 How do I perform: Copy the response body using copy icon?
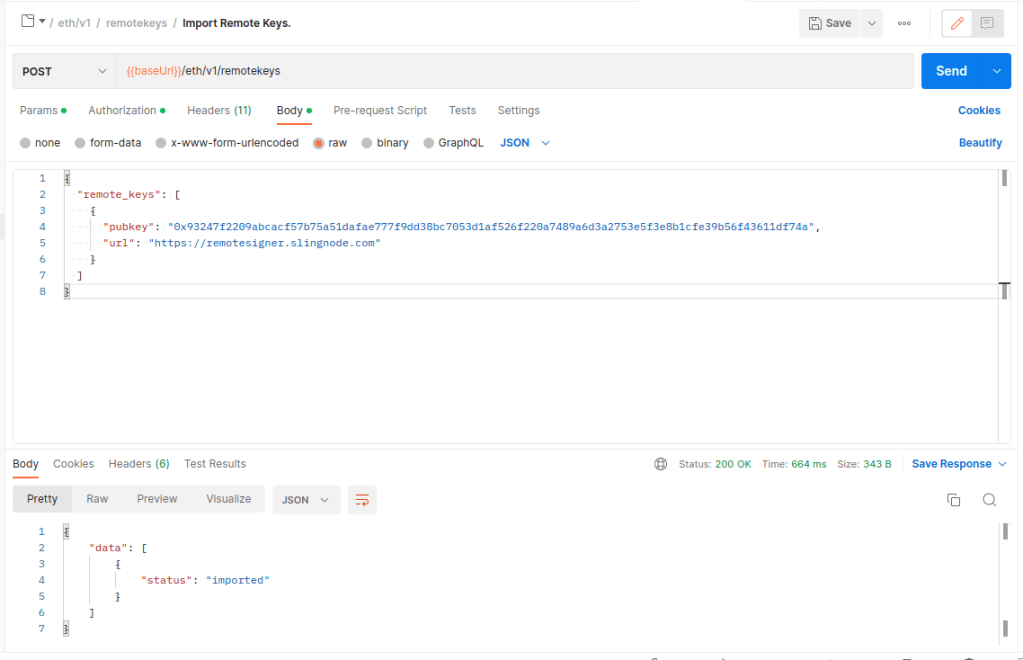tap(953, 499)
